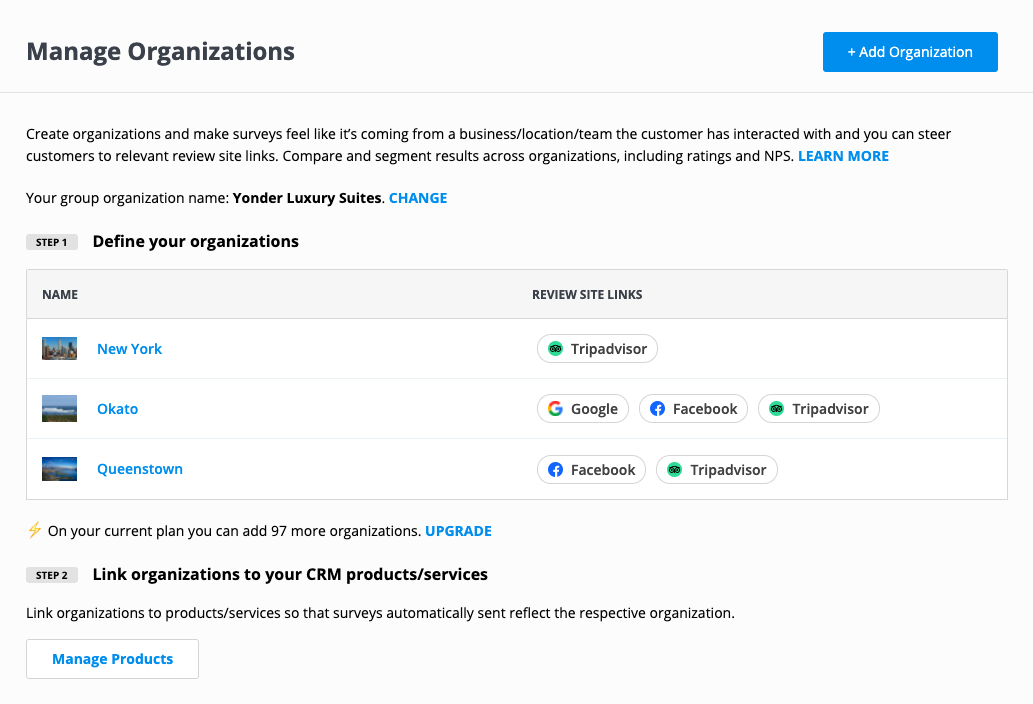Image resolution: width=1033 pixels, height=704 pixels.
Task: Click the 'Define your organizations' heading
Action: pos(196,242)
